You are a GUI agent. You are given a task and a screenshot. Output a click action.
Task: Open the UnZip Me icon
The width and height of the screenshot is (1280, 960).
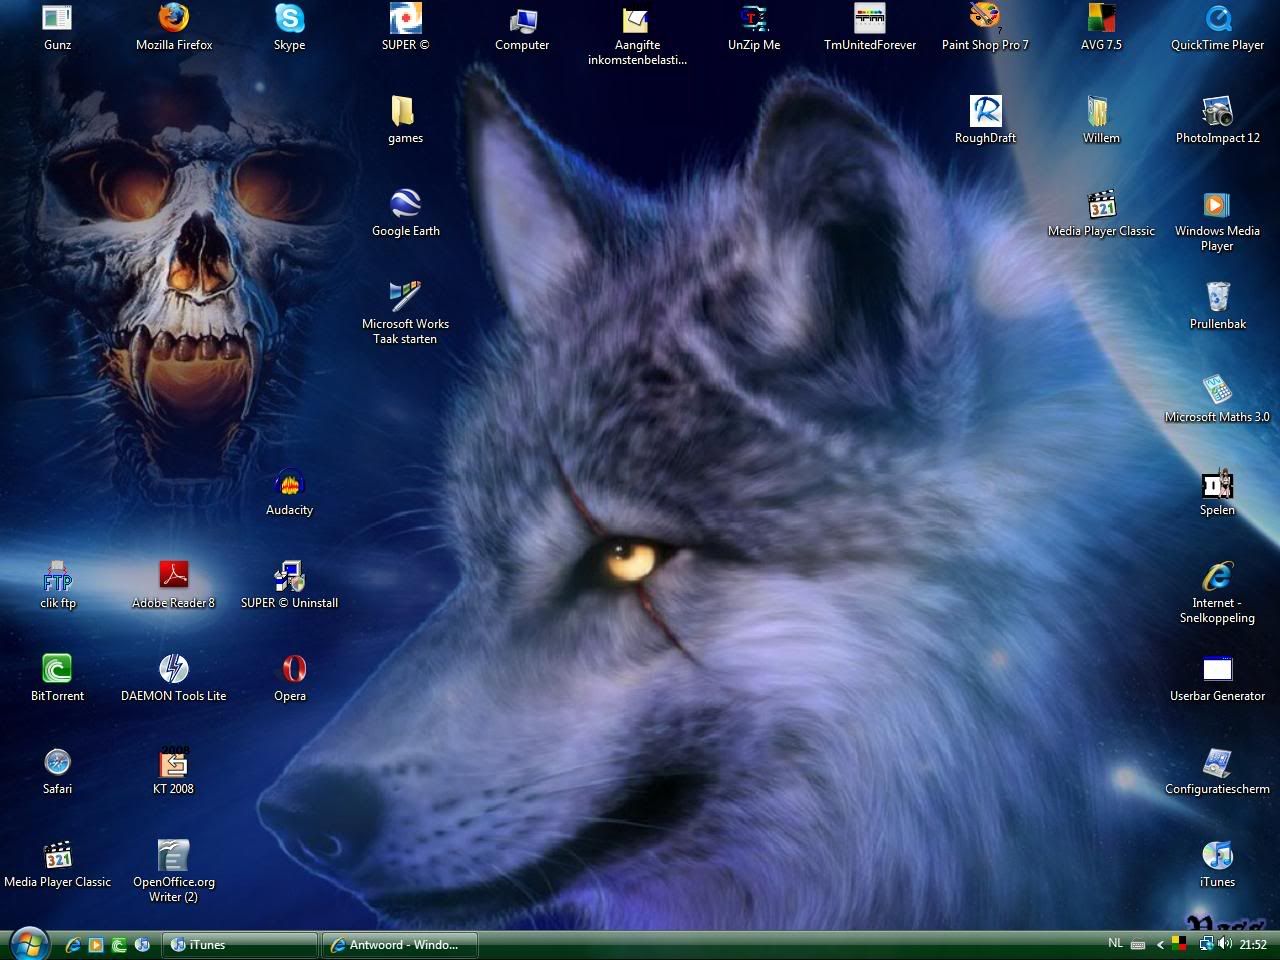pyautogui.click(x=754, y=27)
